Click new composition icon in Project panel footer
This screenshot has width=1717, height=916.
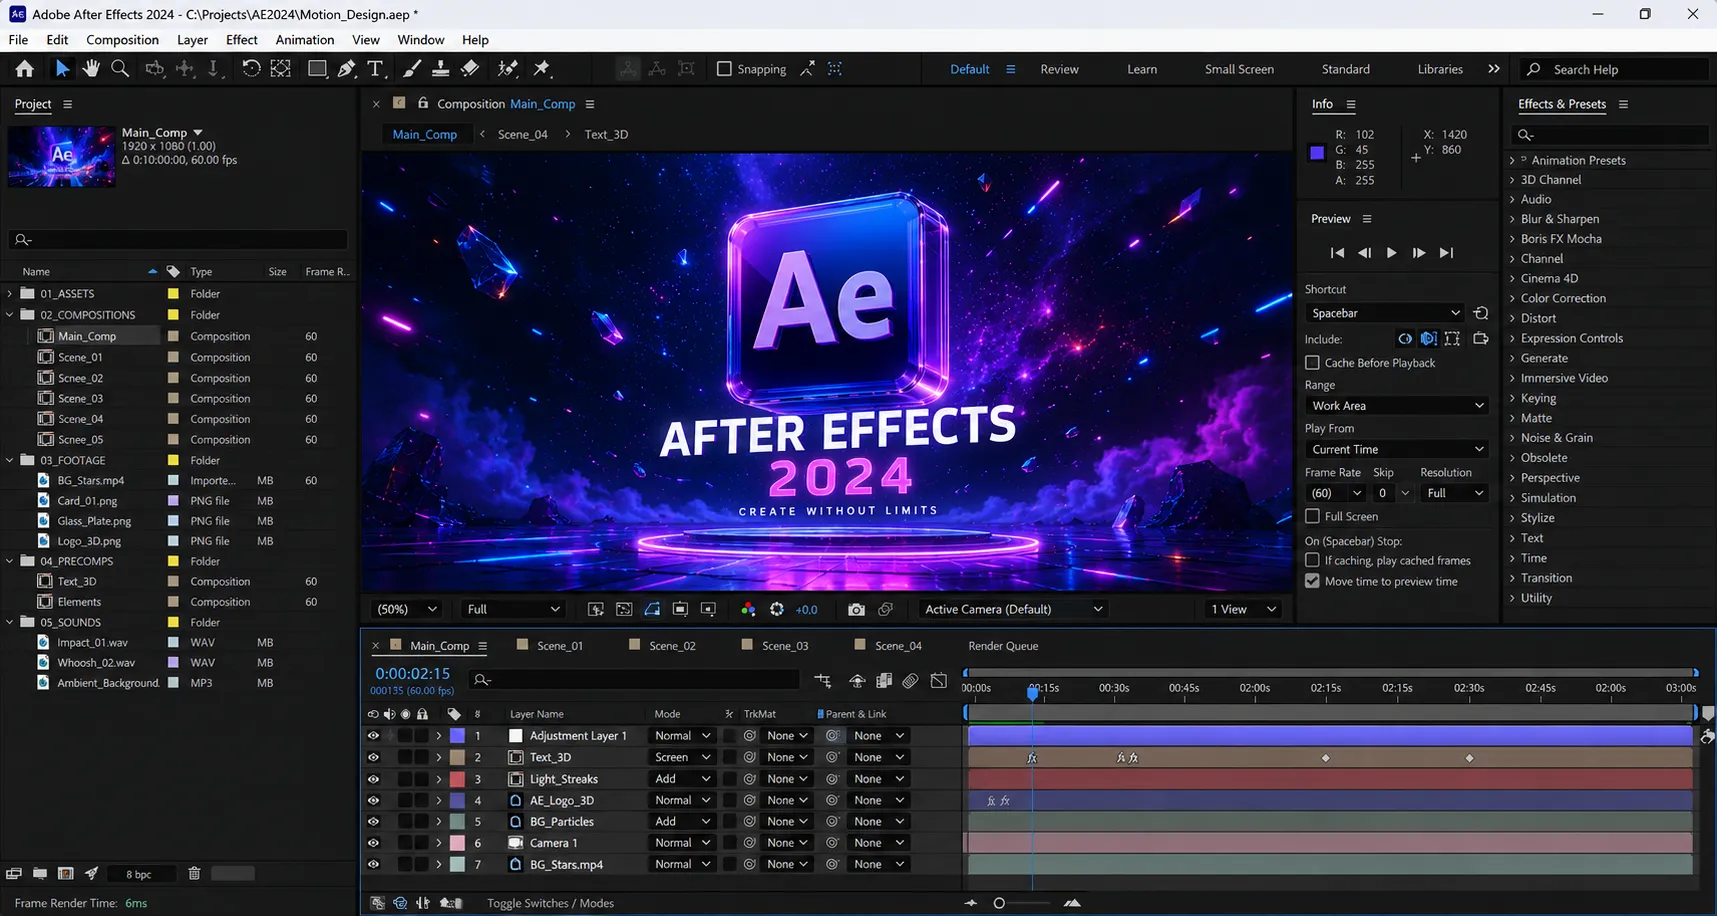coord(66,873)
